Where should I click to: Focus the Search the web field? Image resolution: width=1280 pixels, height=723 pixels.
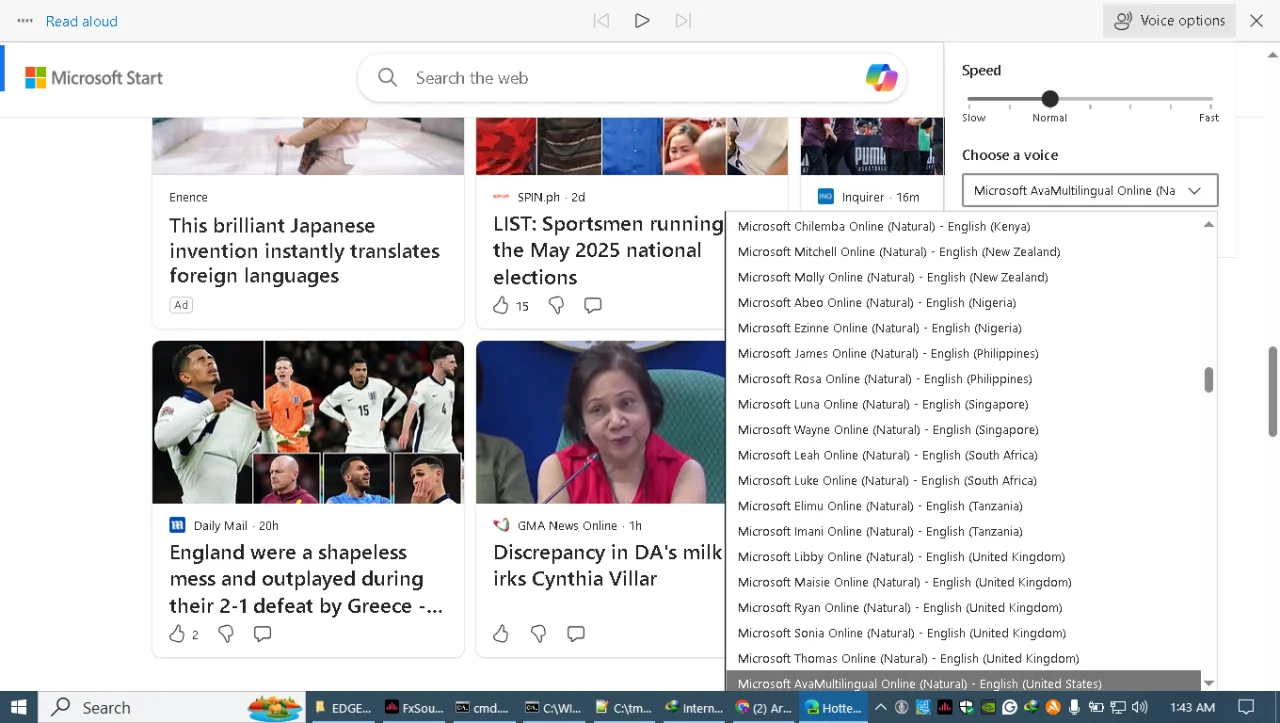tap(632, 78)
